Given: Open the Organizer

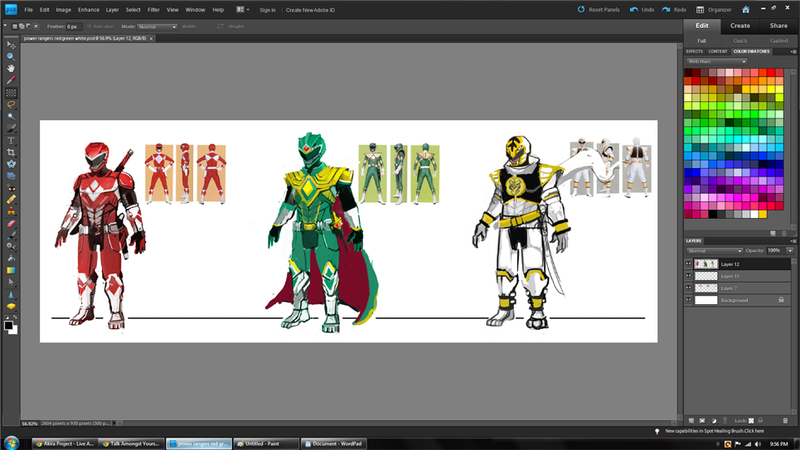Looking at the screenshot, I should click(x=714, y=10).
